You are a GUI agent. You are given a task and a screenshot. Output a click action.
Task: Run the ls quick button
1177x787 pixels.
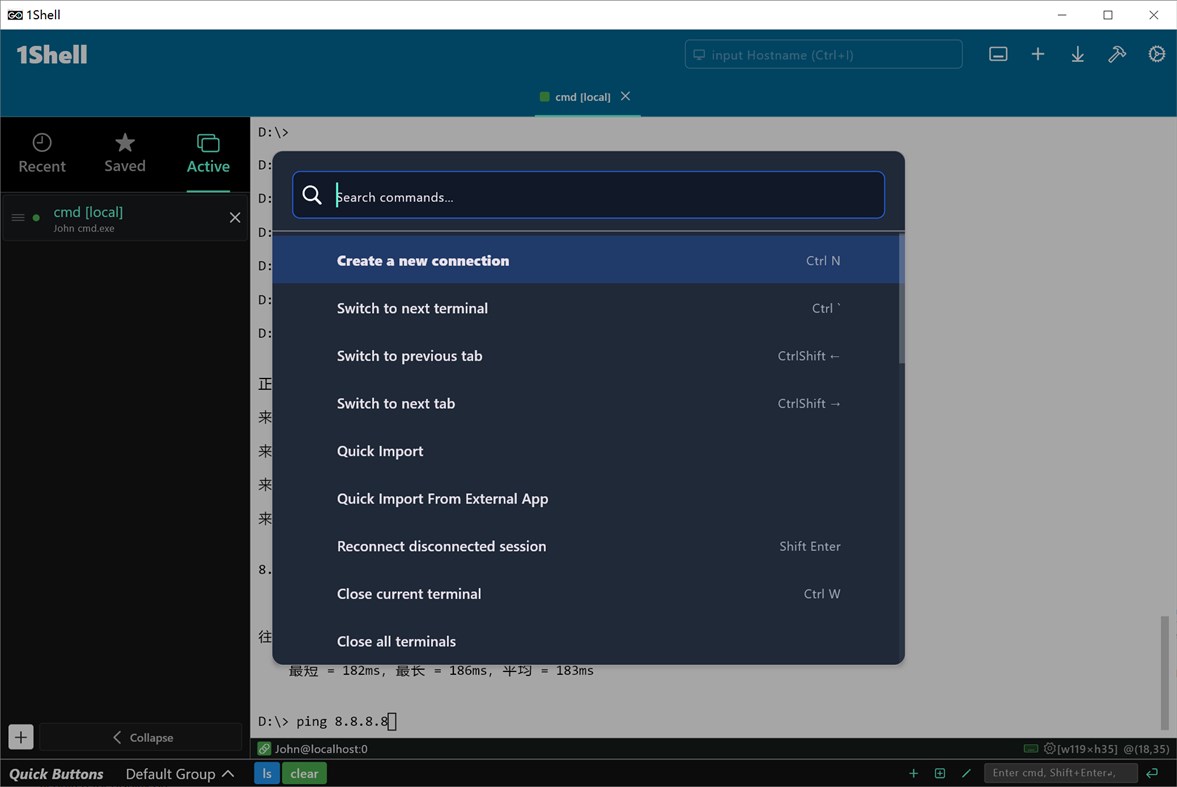[x=266, y=773]
